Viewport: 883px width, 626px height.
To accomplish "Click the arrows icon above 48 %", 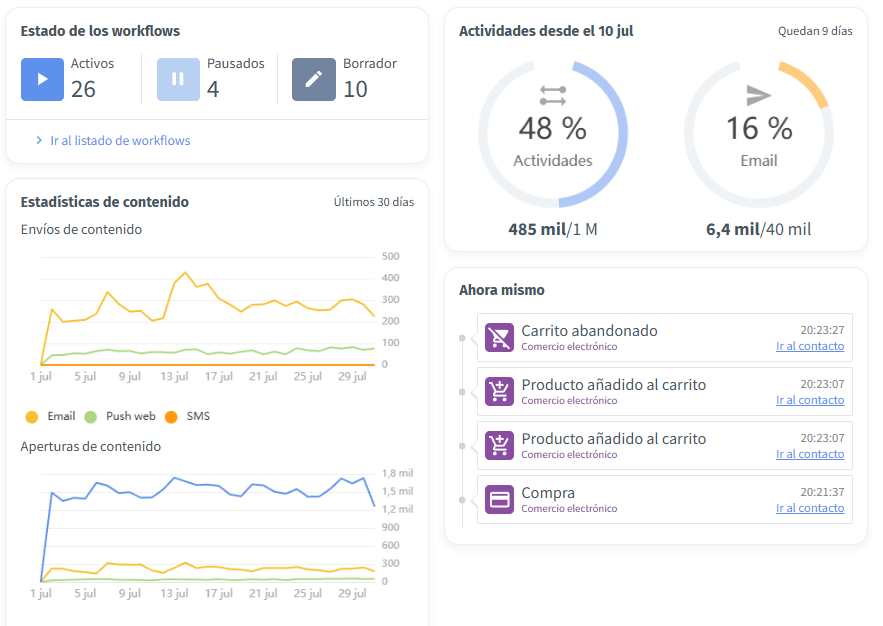I will click(x=553, y=95).
